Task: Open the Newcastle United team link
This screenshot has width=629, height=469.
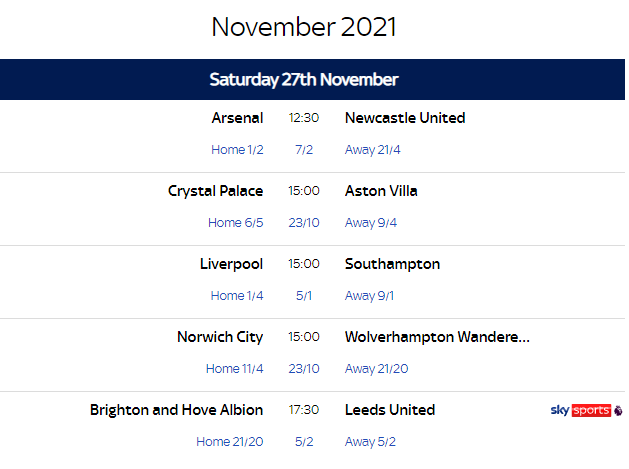Action: tap(405, 118)
